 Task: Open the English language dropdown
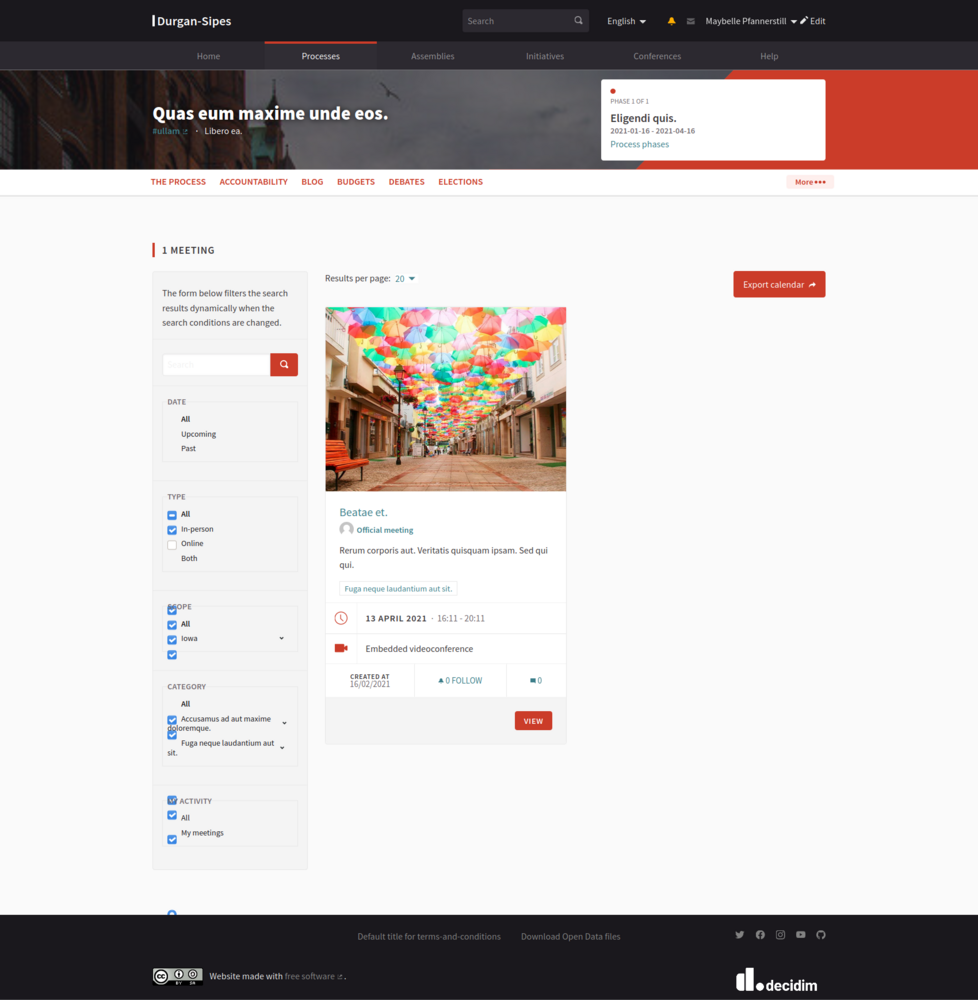point(626,21)
